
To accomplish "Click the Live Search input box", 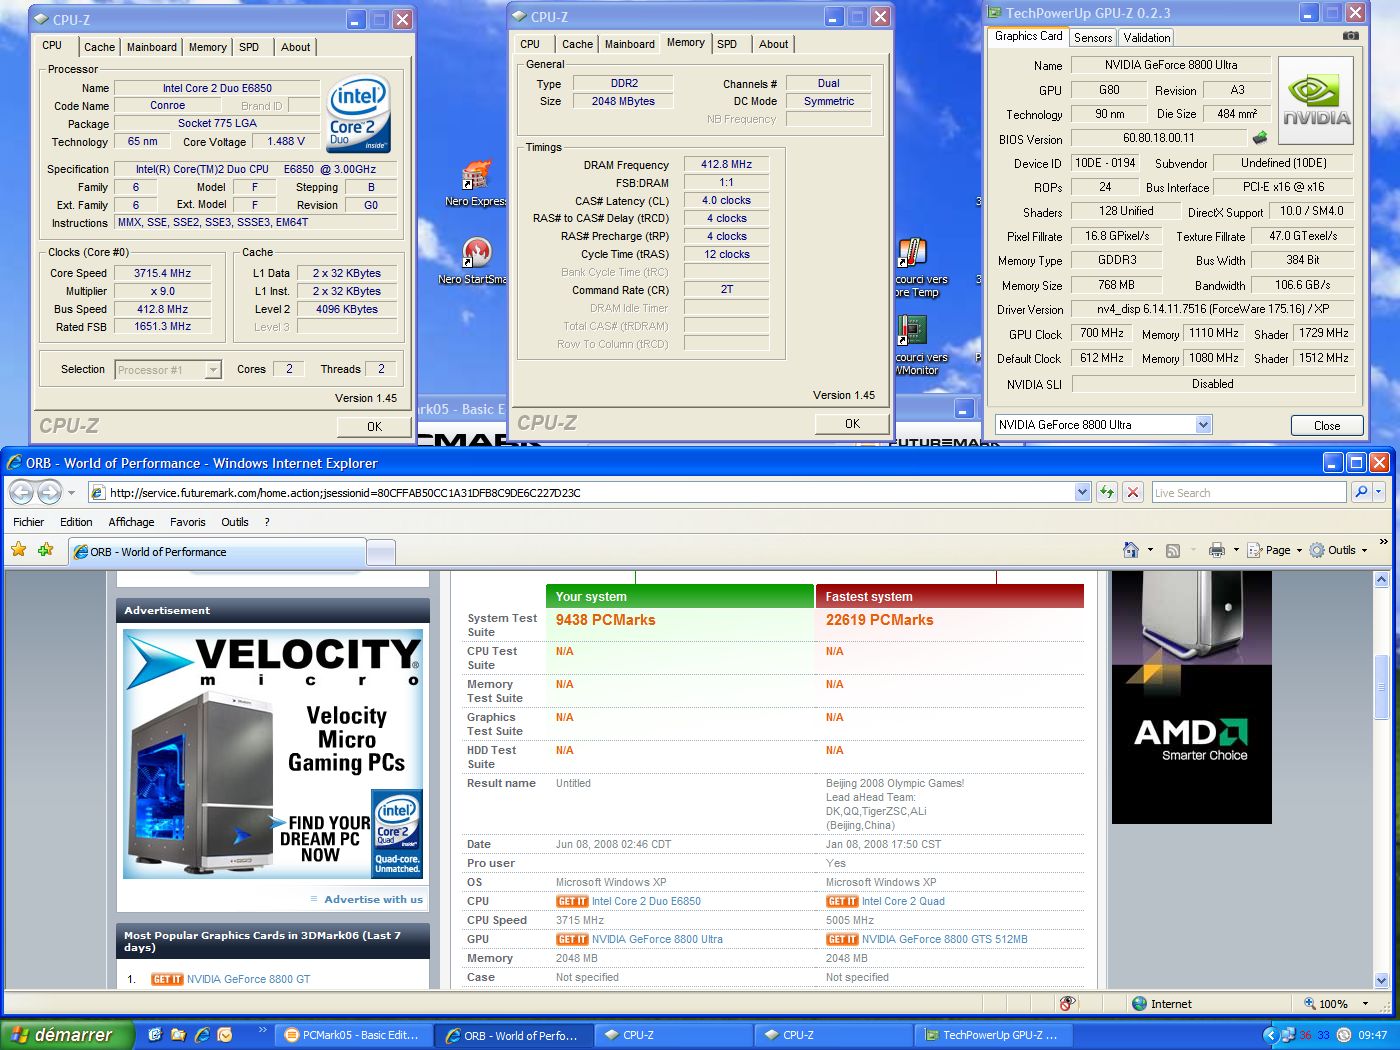I will (1250, 492).
